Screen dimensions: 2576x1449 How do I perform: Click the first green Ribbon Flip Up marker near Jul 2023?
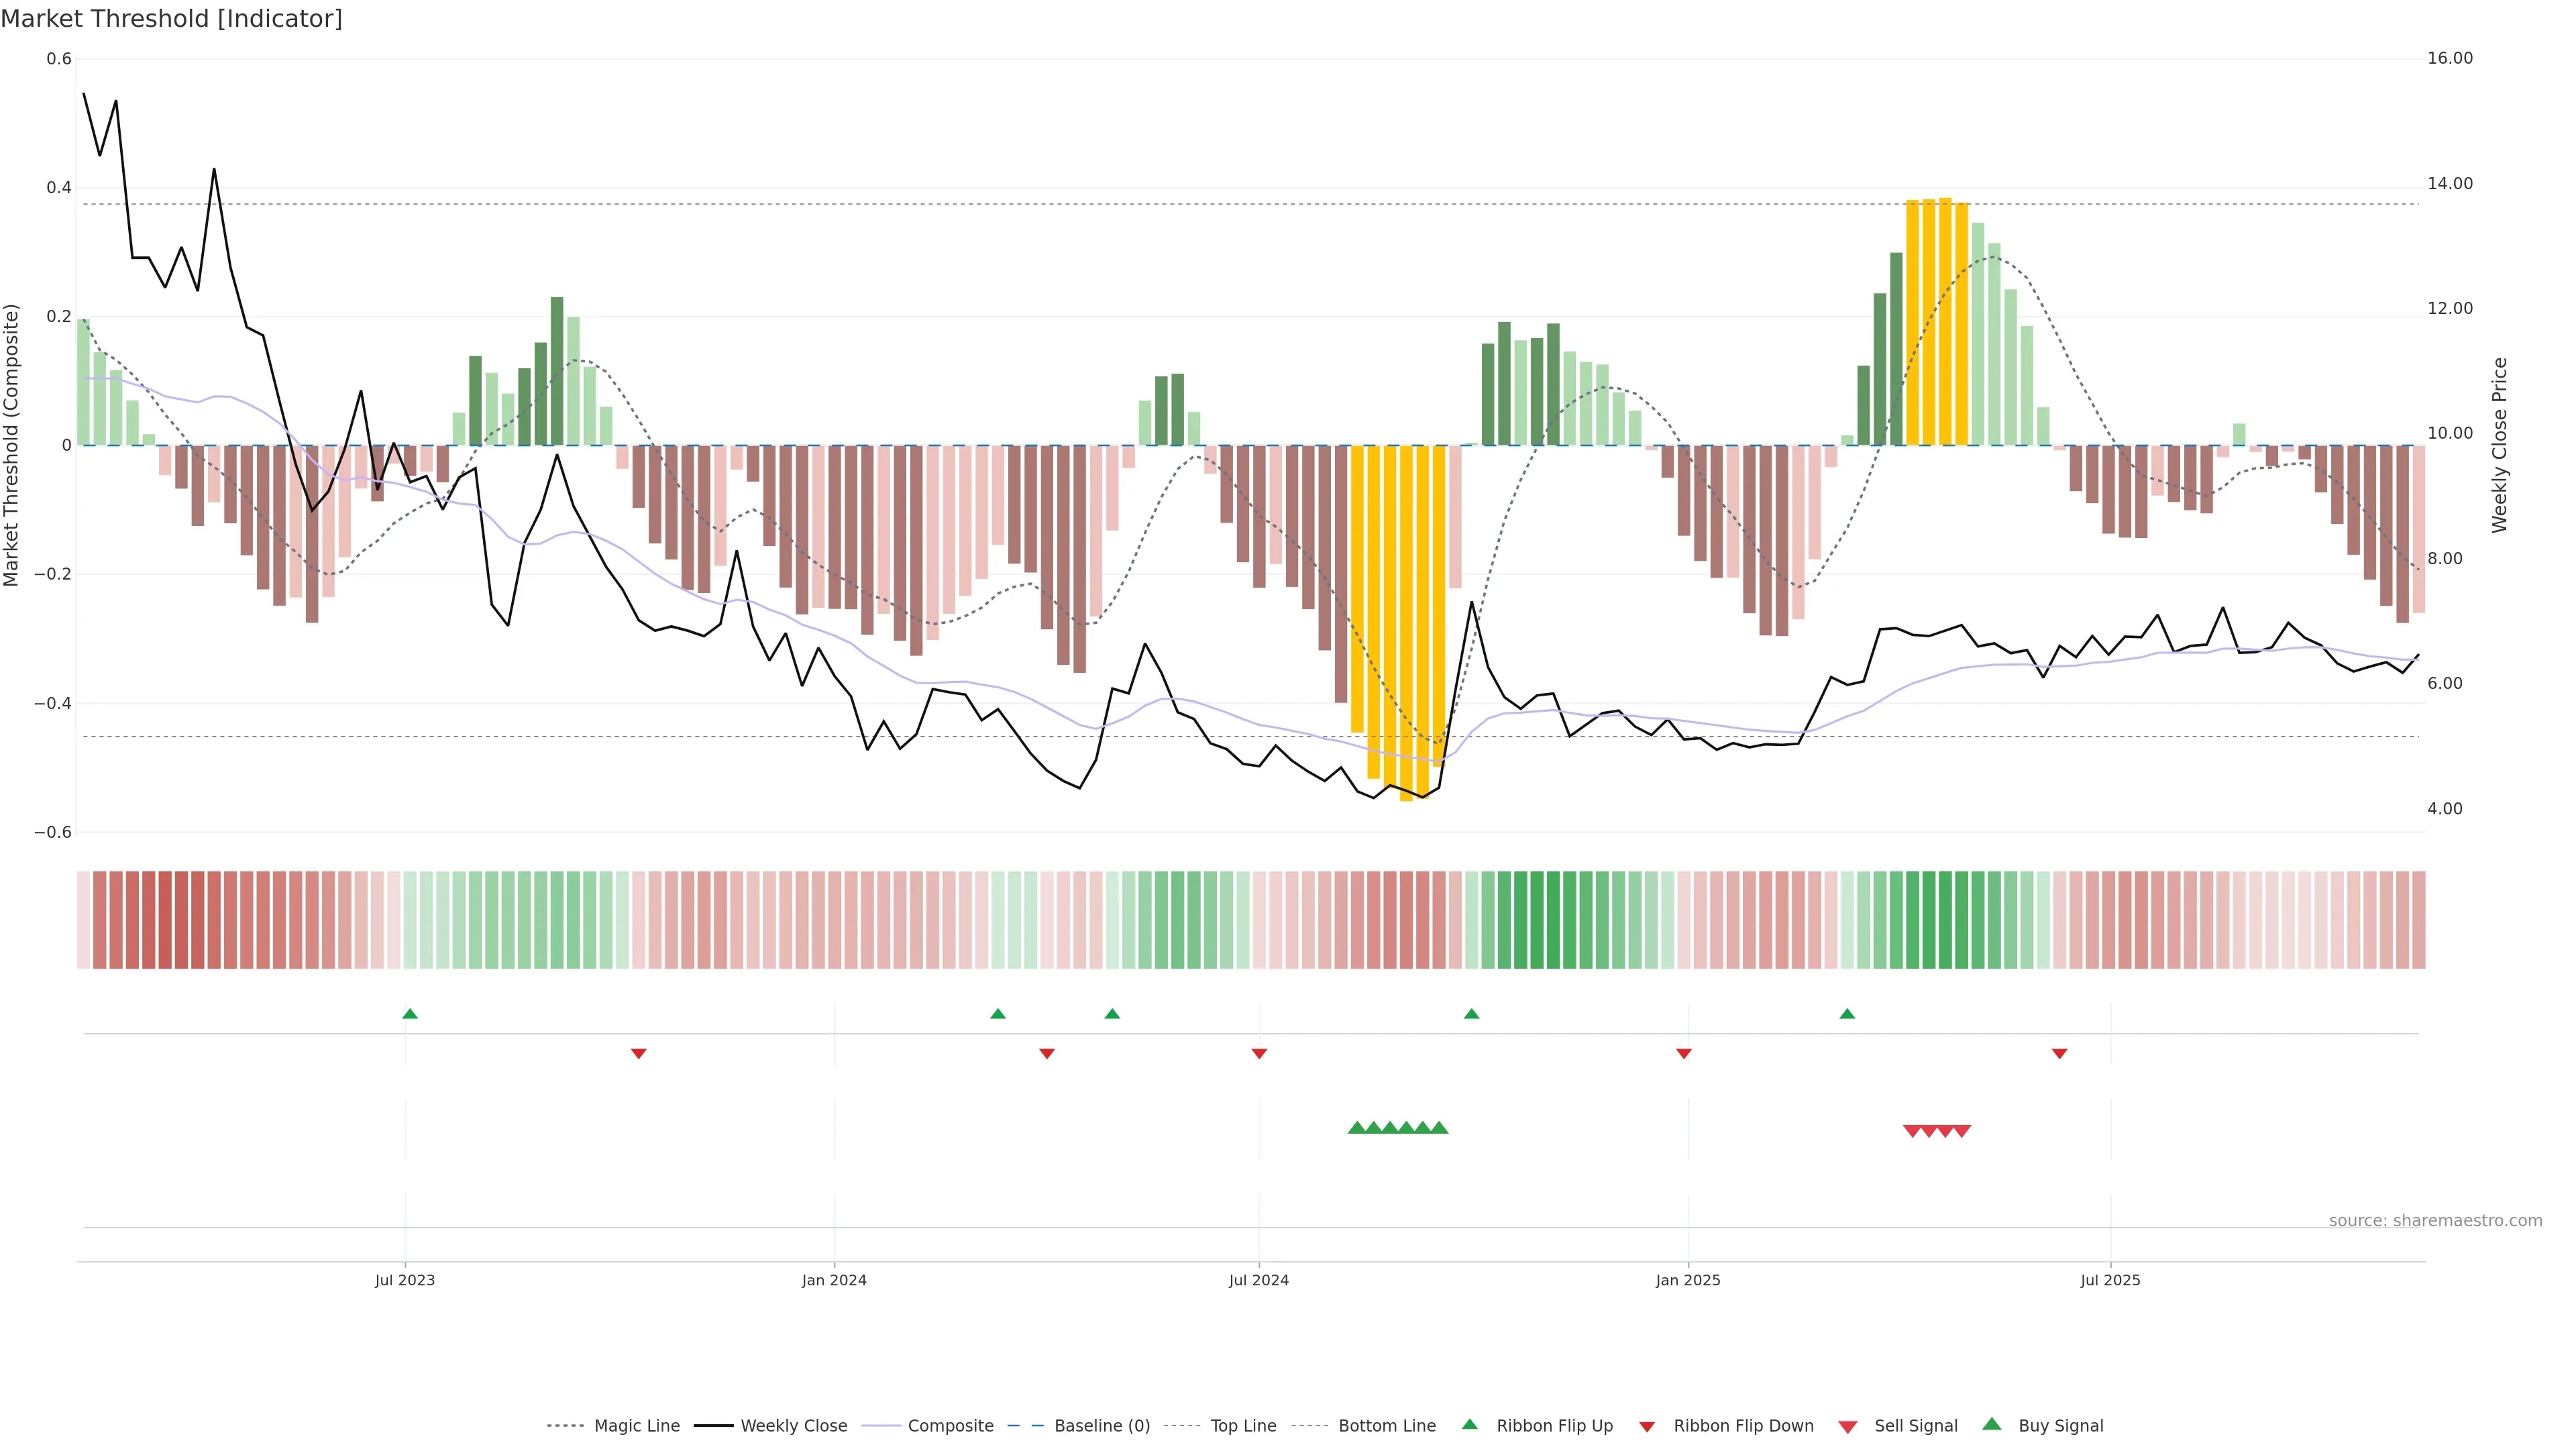coord(410,1014)
